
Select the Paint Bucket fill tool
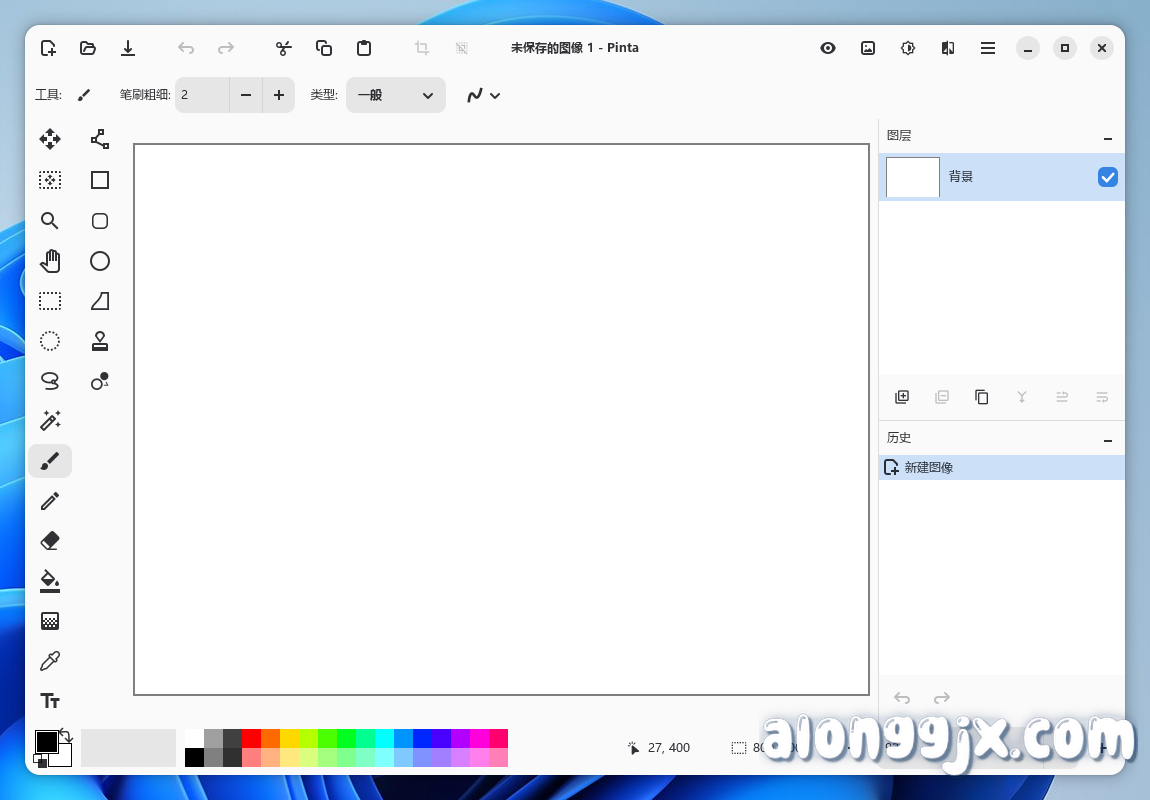50,581
